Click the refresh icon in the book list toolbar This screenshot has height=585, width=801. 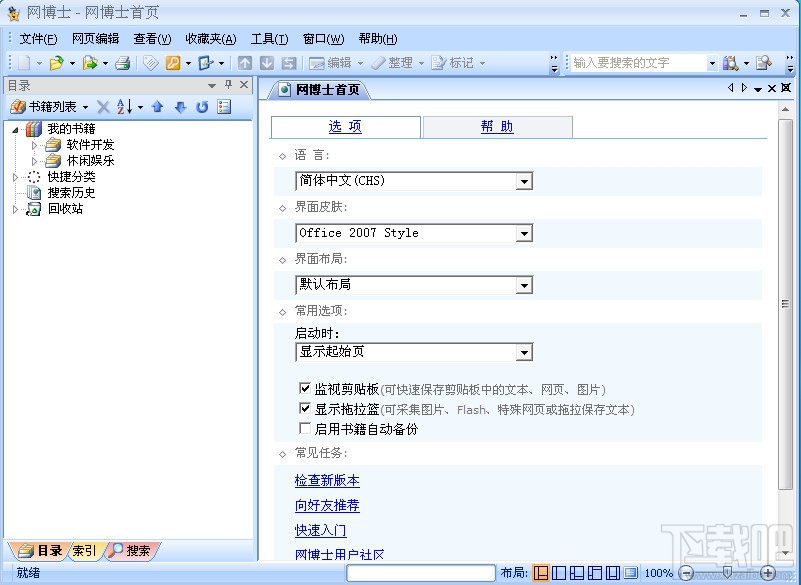point(201,107)
